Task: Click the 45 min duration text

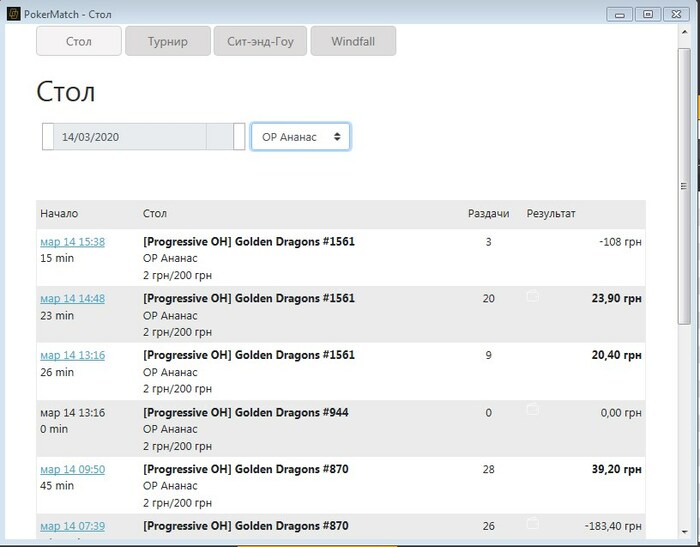Action: (57, 486)
